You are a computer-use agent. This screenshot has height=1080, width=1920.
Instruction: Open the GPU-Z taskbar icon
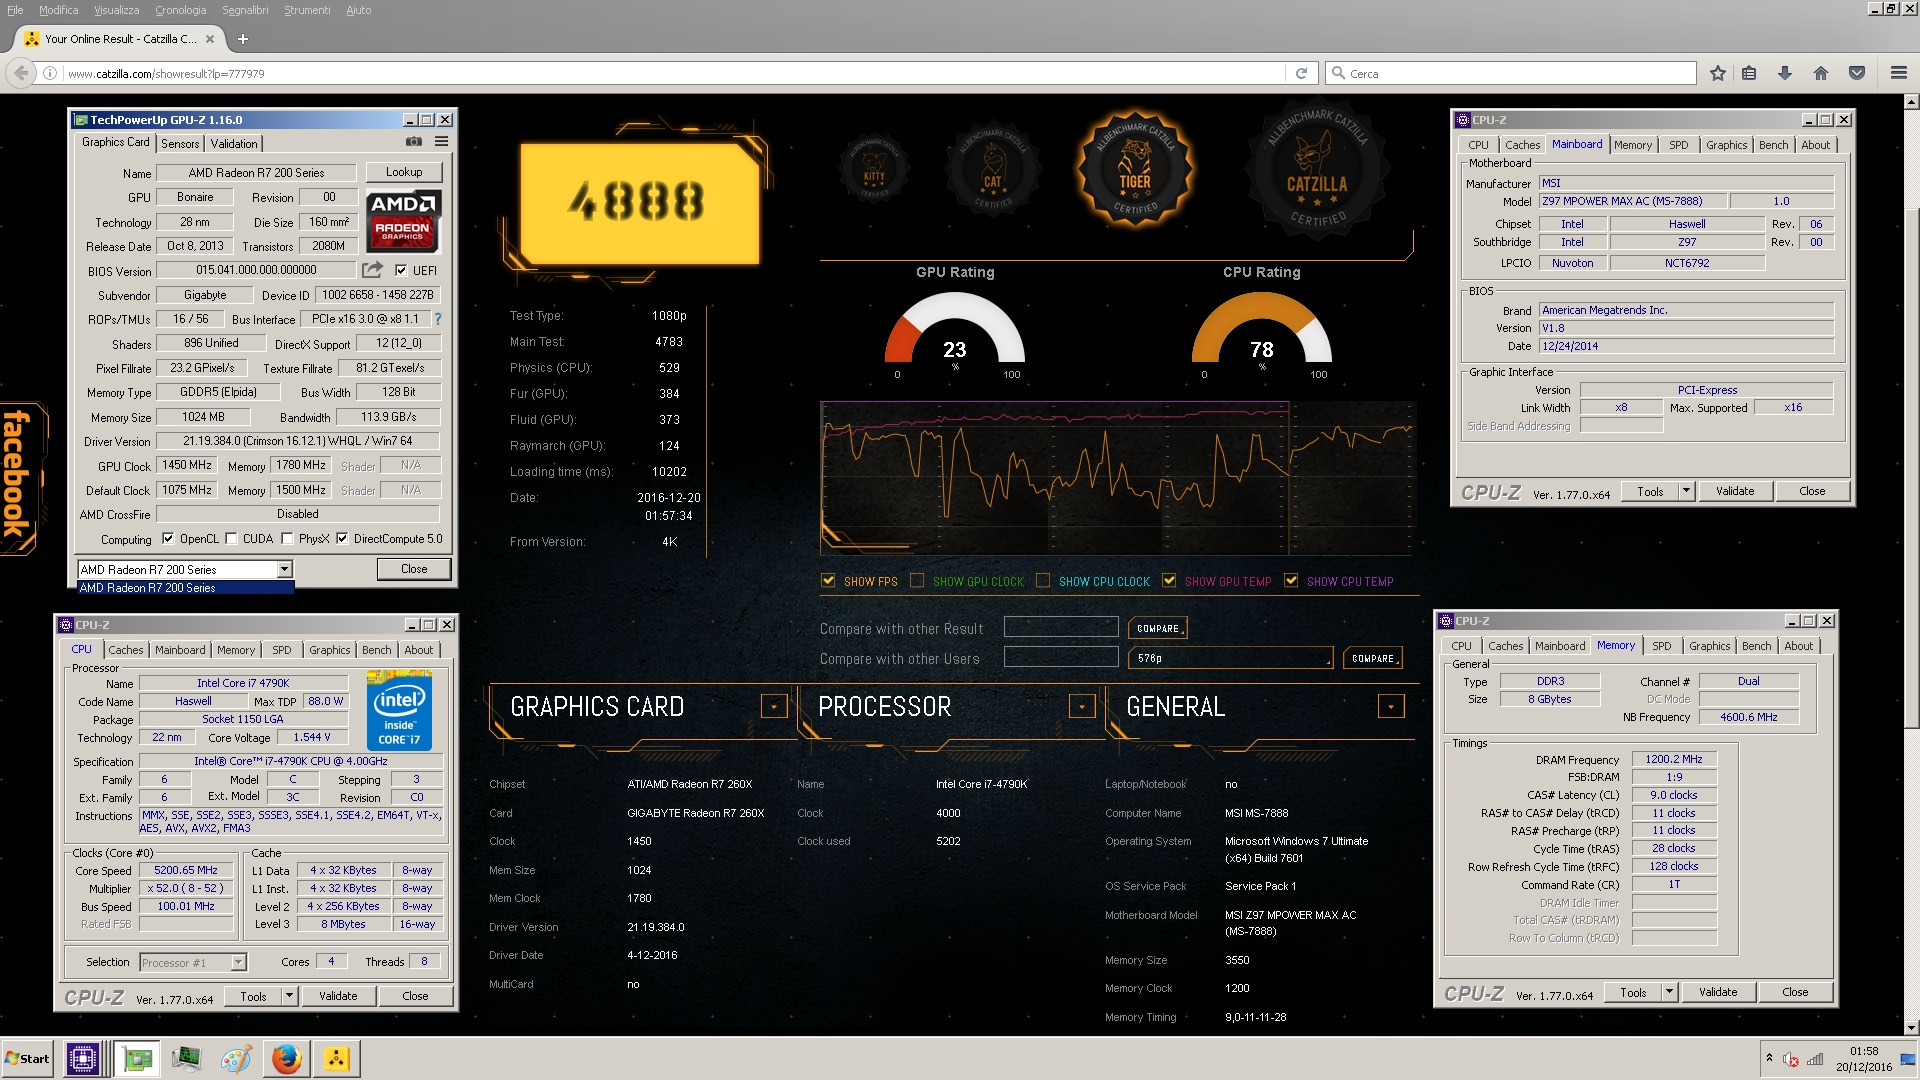pyautogui.click(x=137, y=1058)
